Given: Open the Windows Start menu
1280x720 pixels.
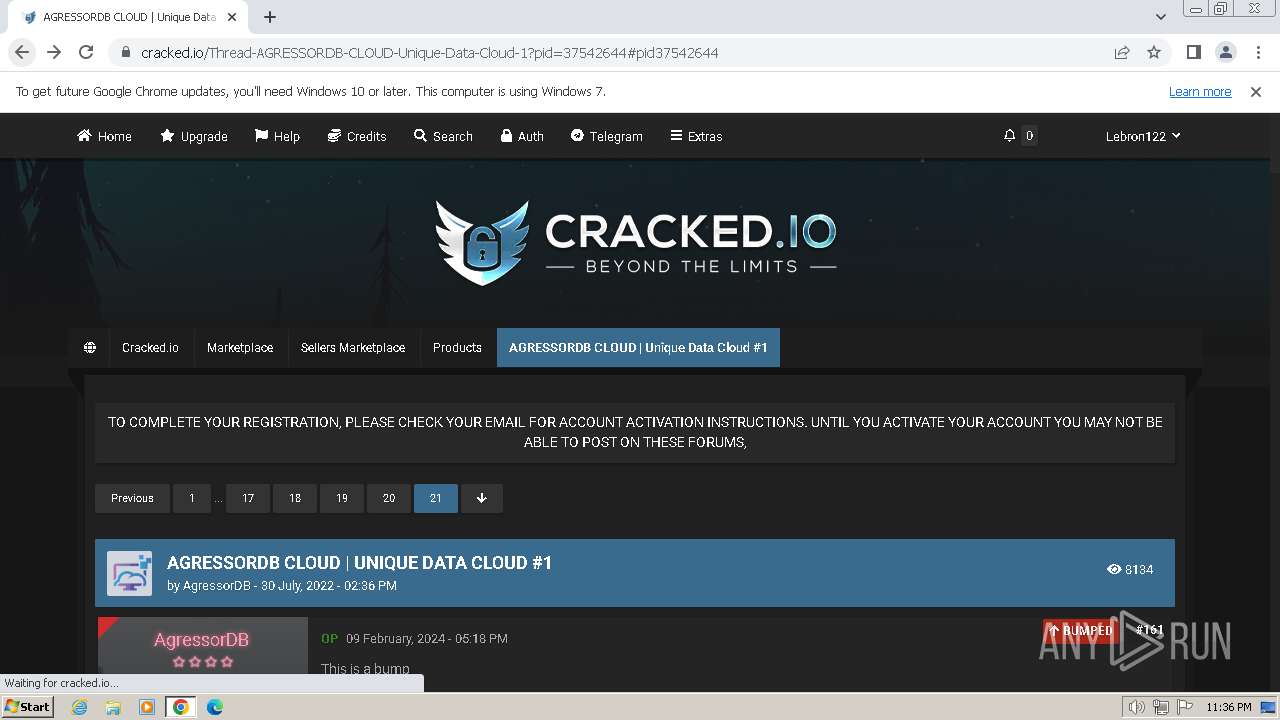Looking at the screenshot, I should [27, 707].
